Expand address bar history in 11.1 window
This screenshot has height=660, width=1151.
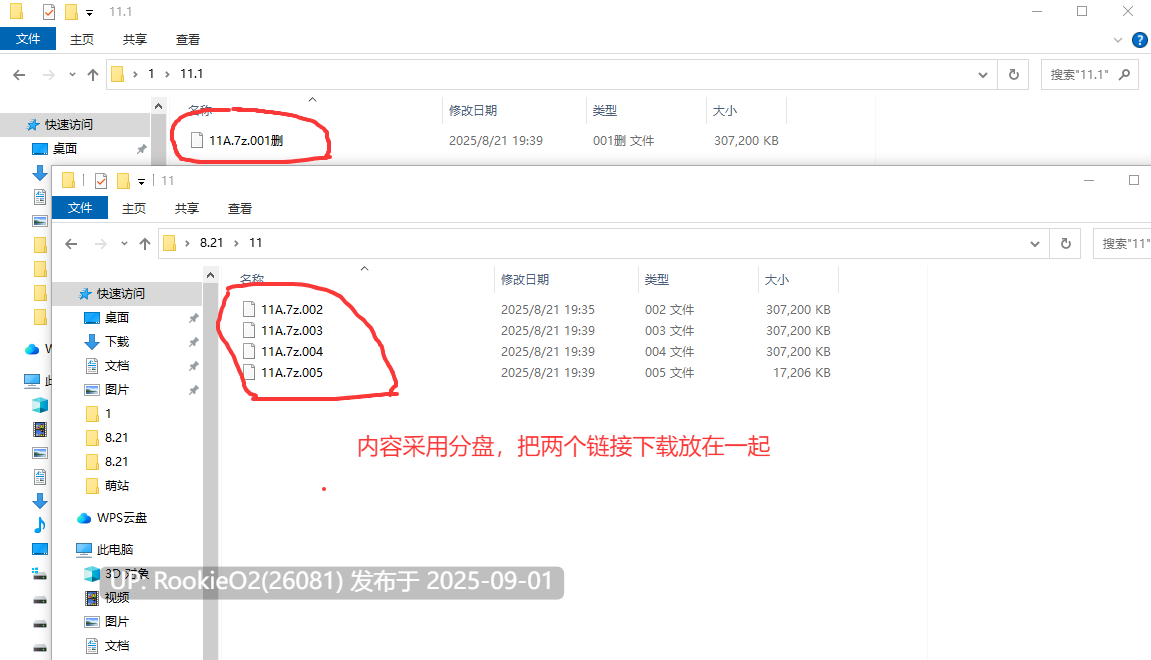pos(983,74)
